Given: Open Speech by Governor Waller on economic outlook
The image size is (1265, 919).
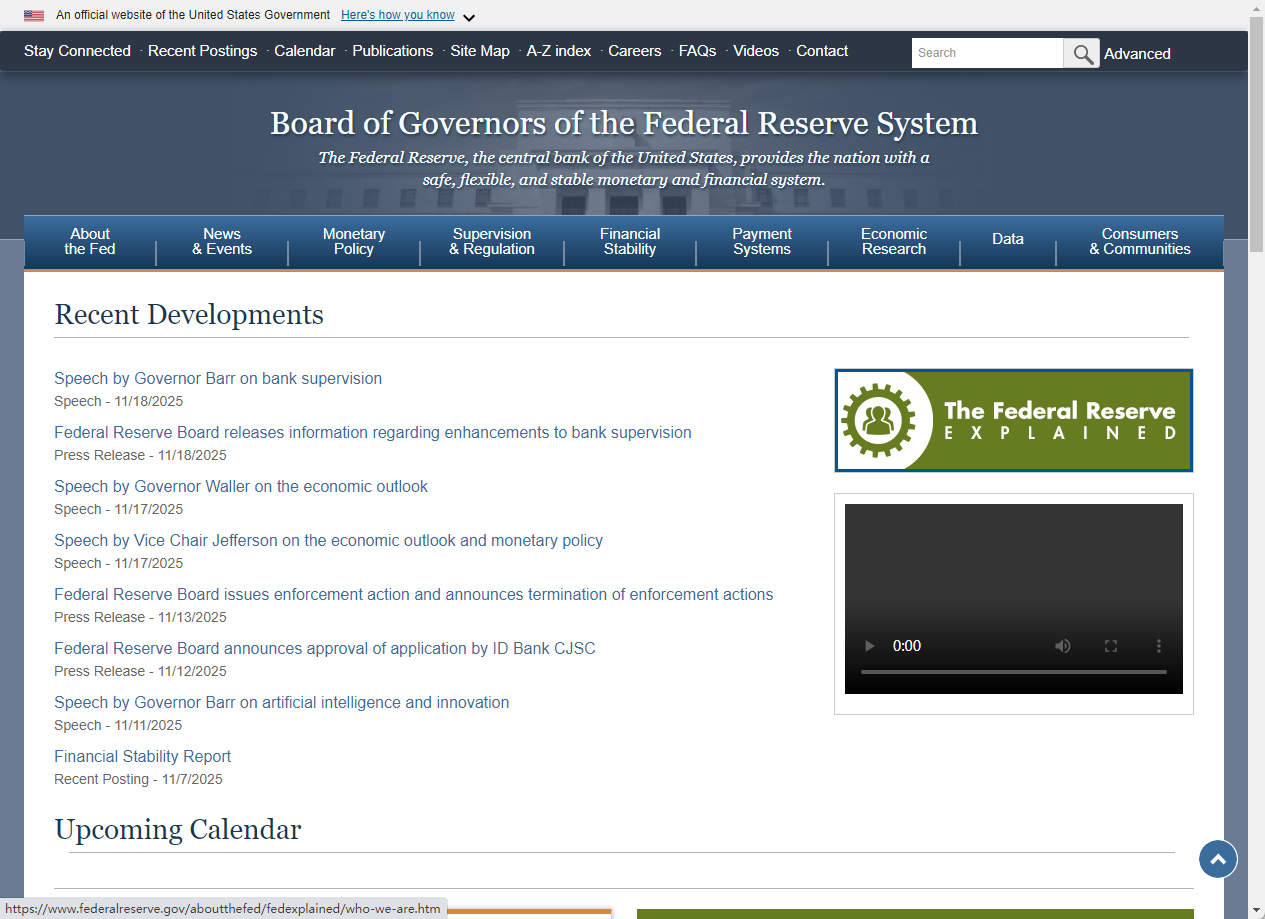Looking at the screenshot, I should click(241, 487).
